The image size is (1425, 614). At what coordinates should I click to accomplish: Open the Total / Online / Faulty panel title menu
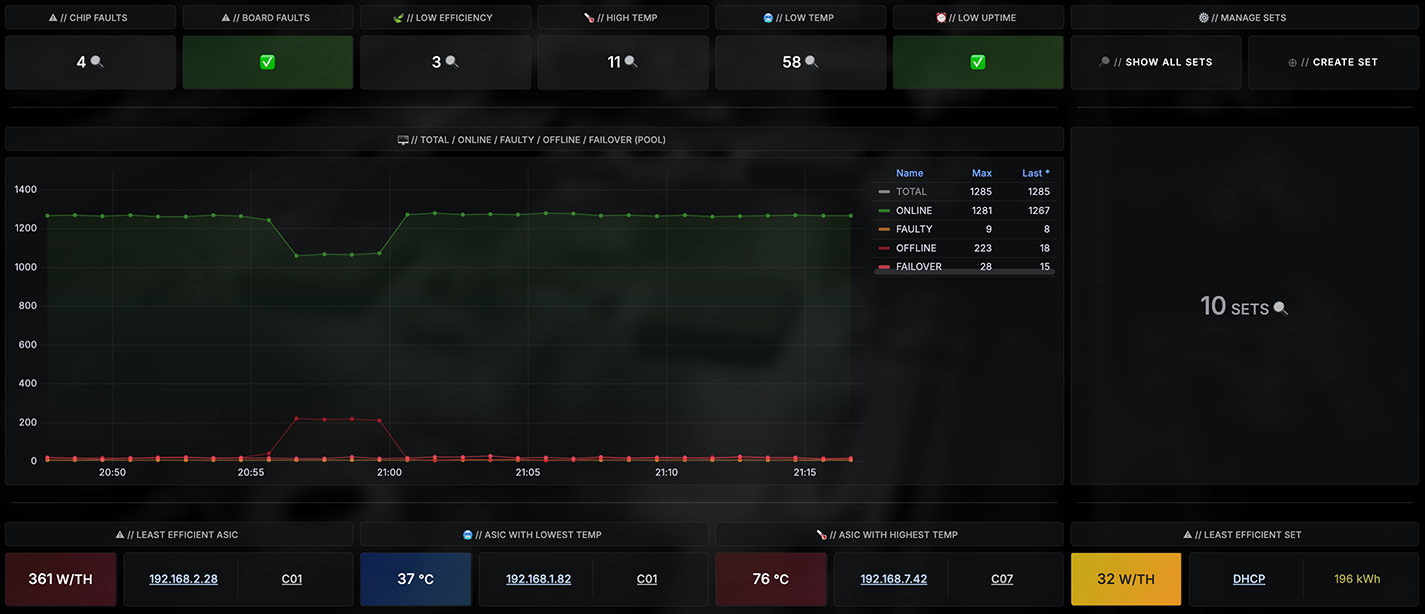532,140
